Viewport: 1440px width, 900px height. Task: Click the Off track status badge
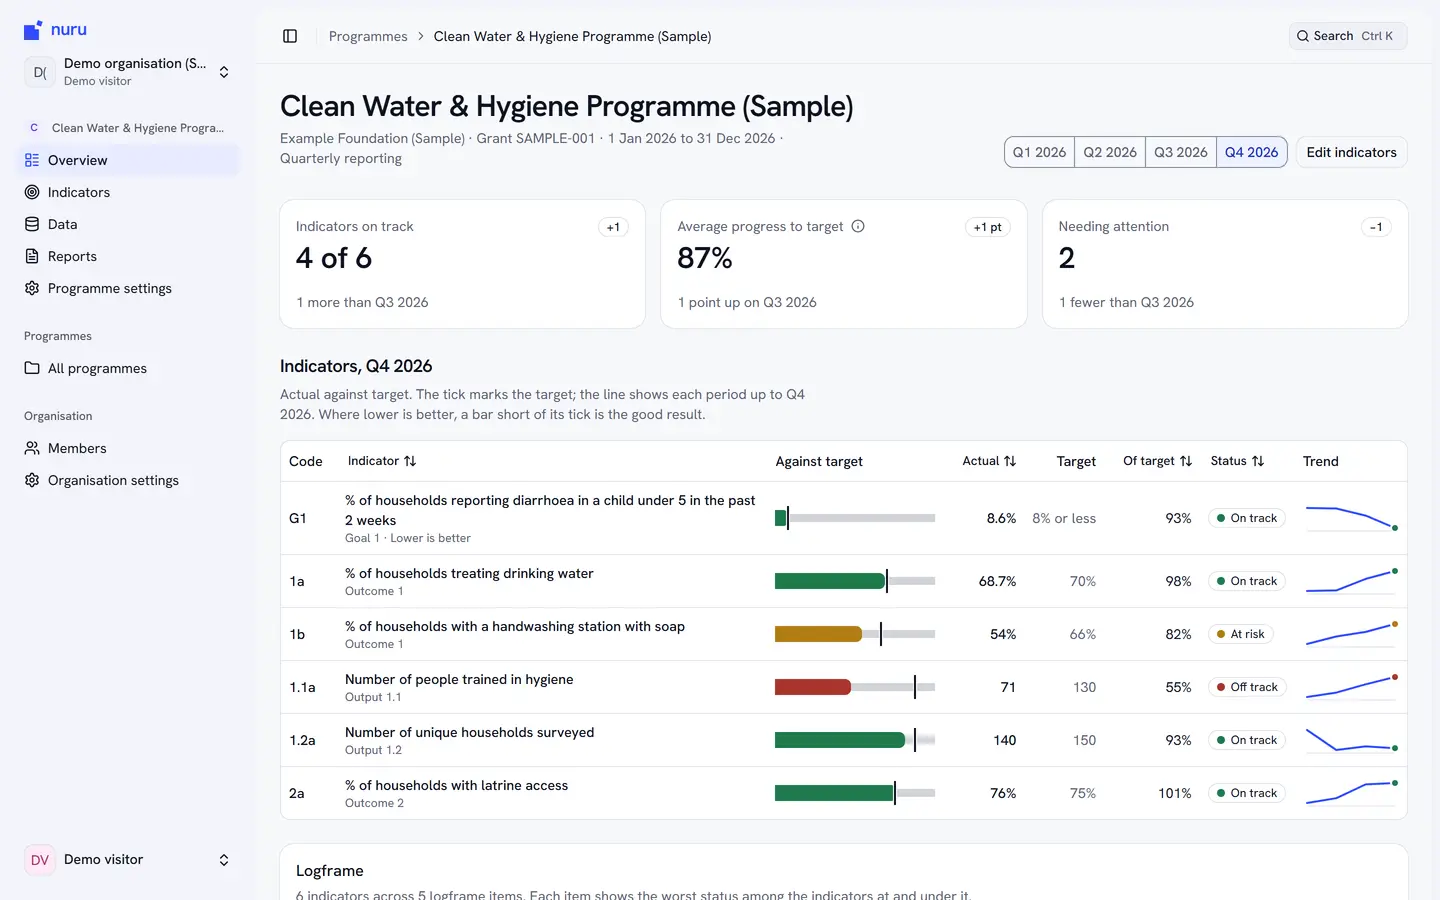click(1247, 687)
